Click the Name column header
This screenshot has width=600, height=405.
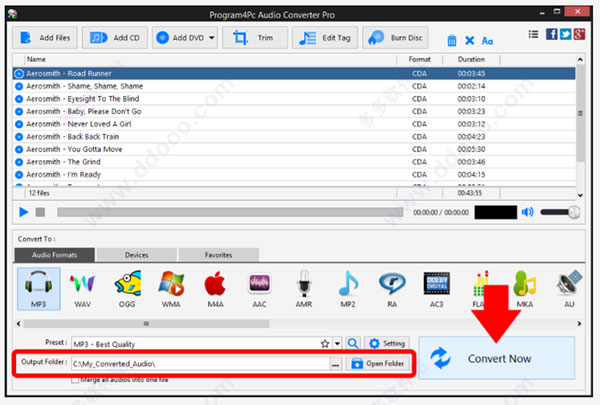[x=211, y=59]
